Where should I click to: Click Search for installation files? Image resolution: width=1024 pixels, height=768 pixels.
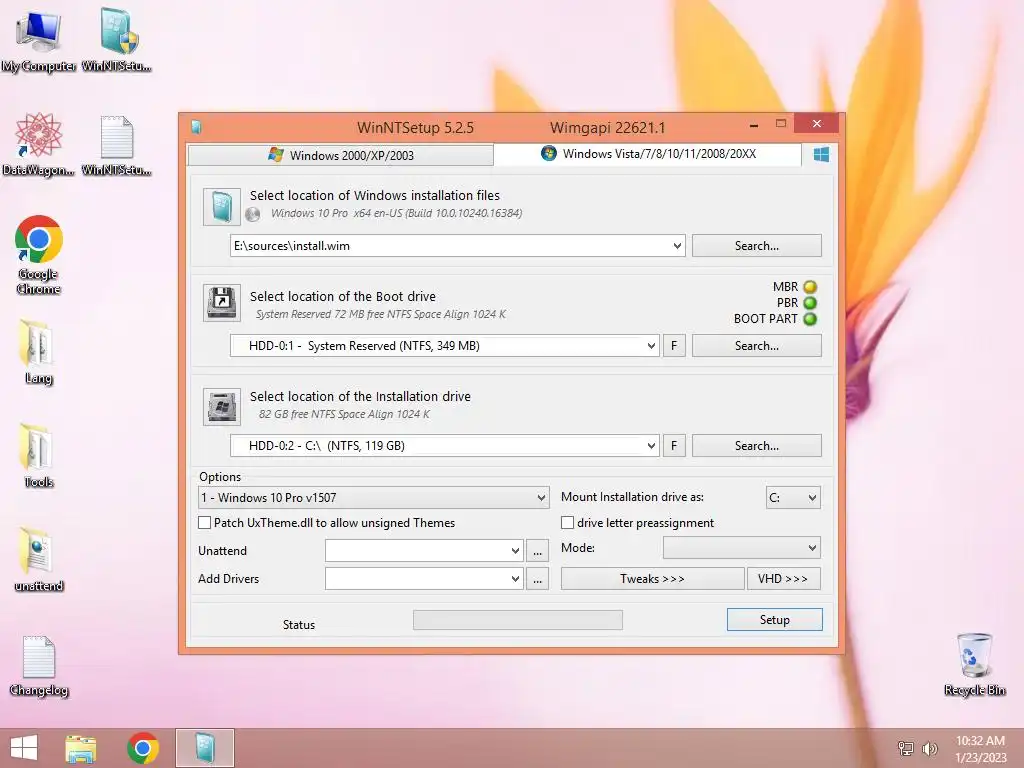756,246
